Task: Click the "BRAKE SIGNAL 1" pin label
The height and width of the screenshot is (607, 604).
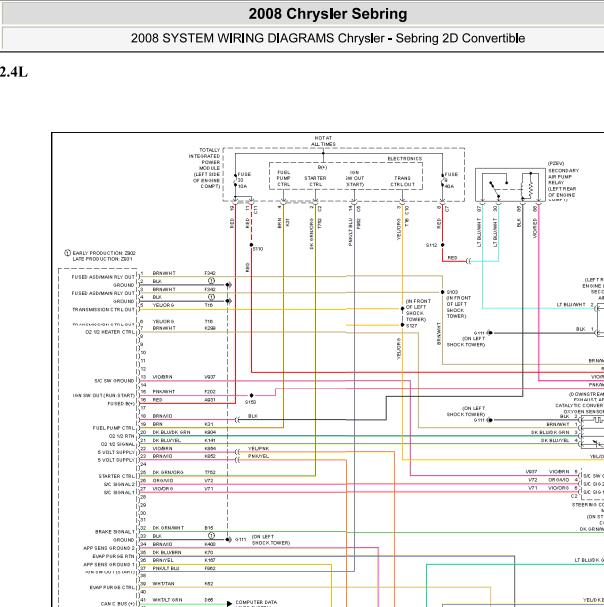Action: click(115, 532)
